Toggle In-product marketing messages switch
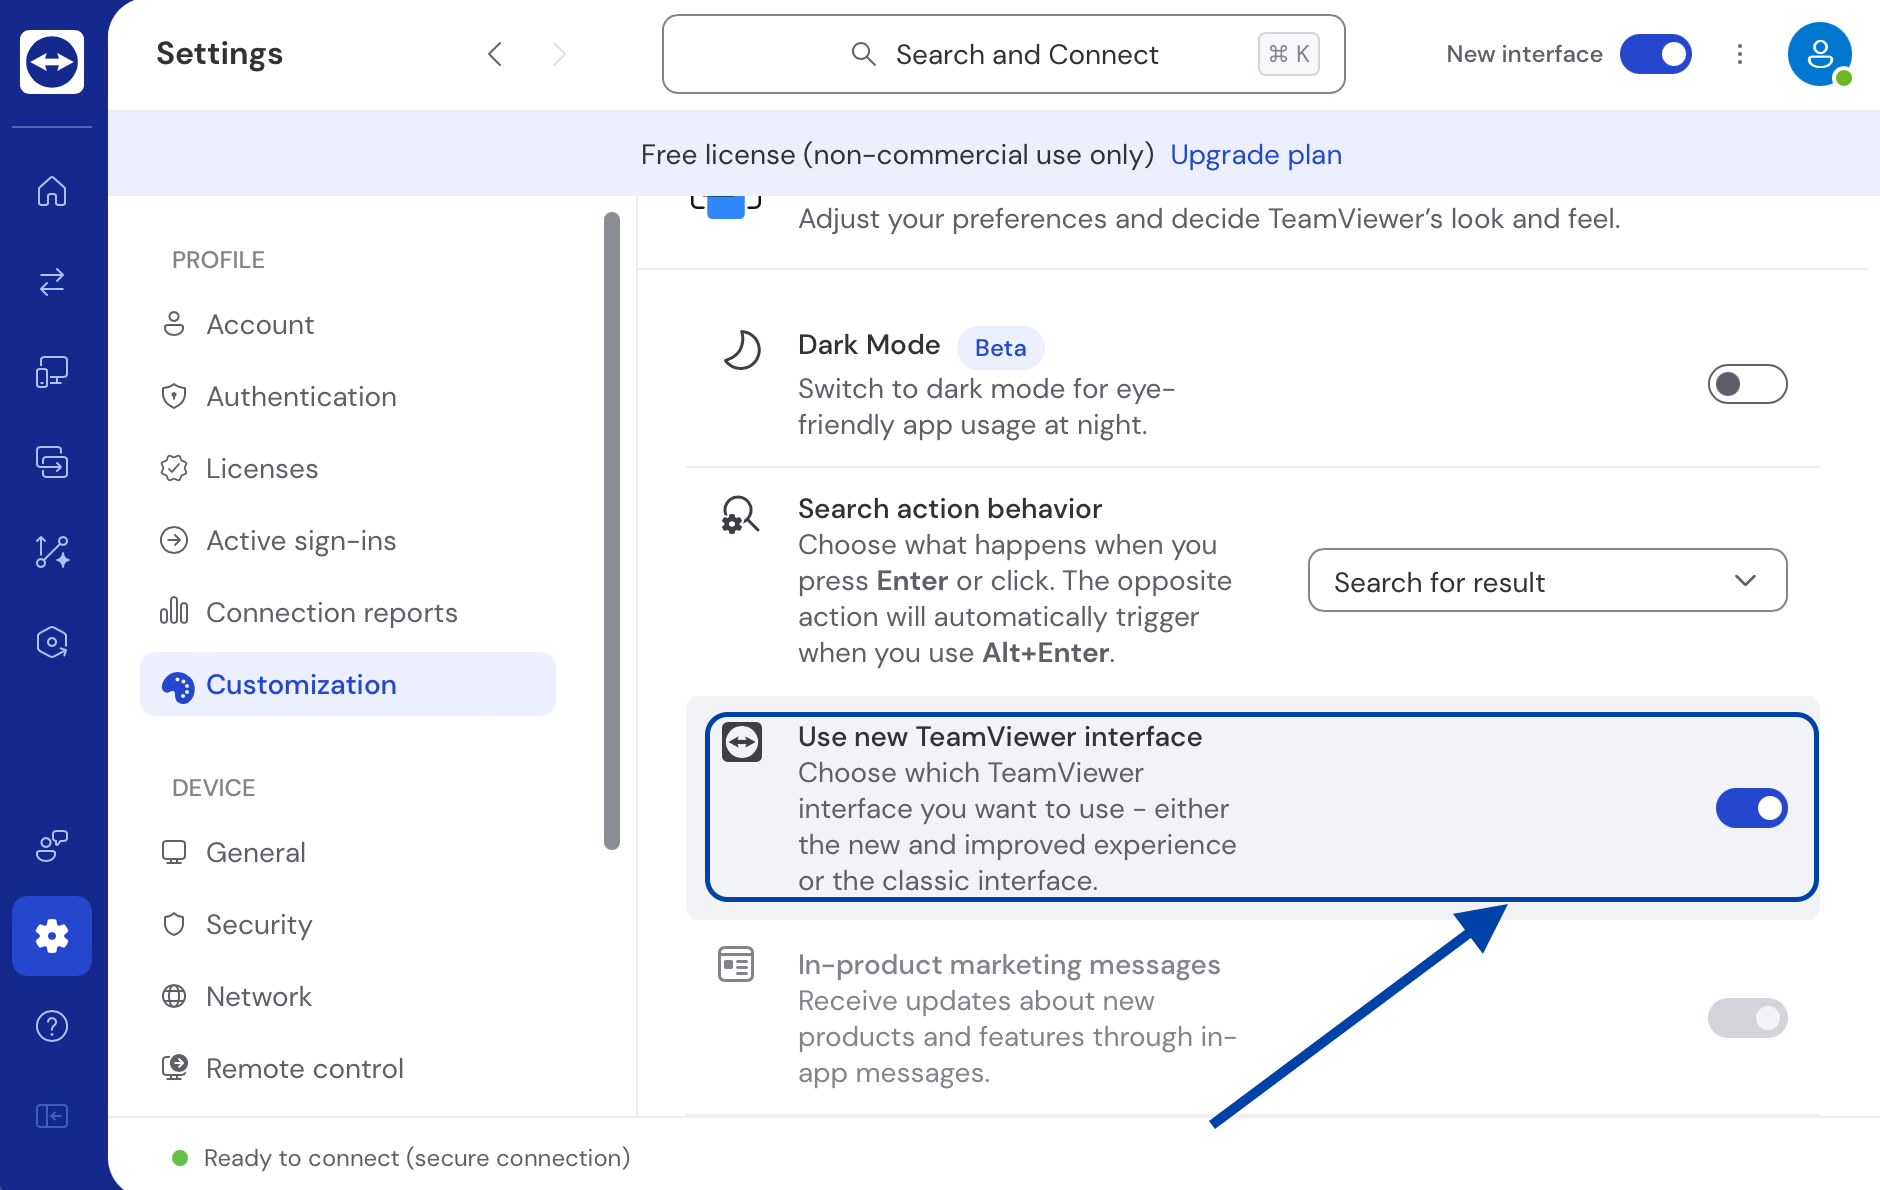 tap(1748, 1018)
